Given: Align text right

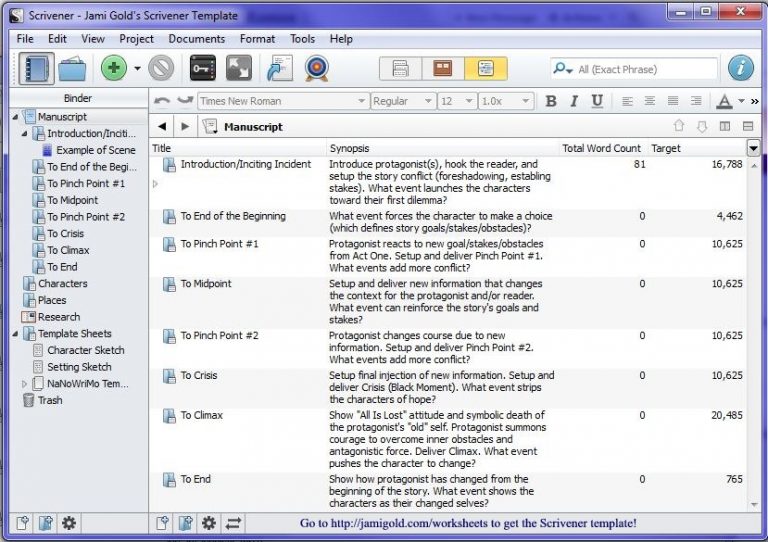Looking at the screenshot, I should point(696,101).
